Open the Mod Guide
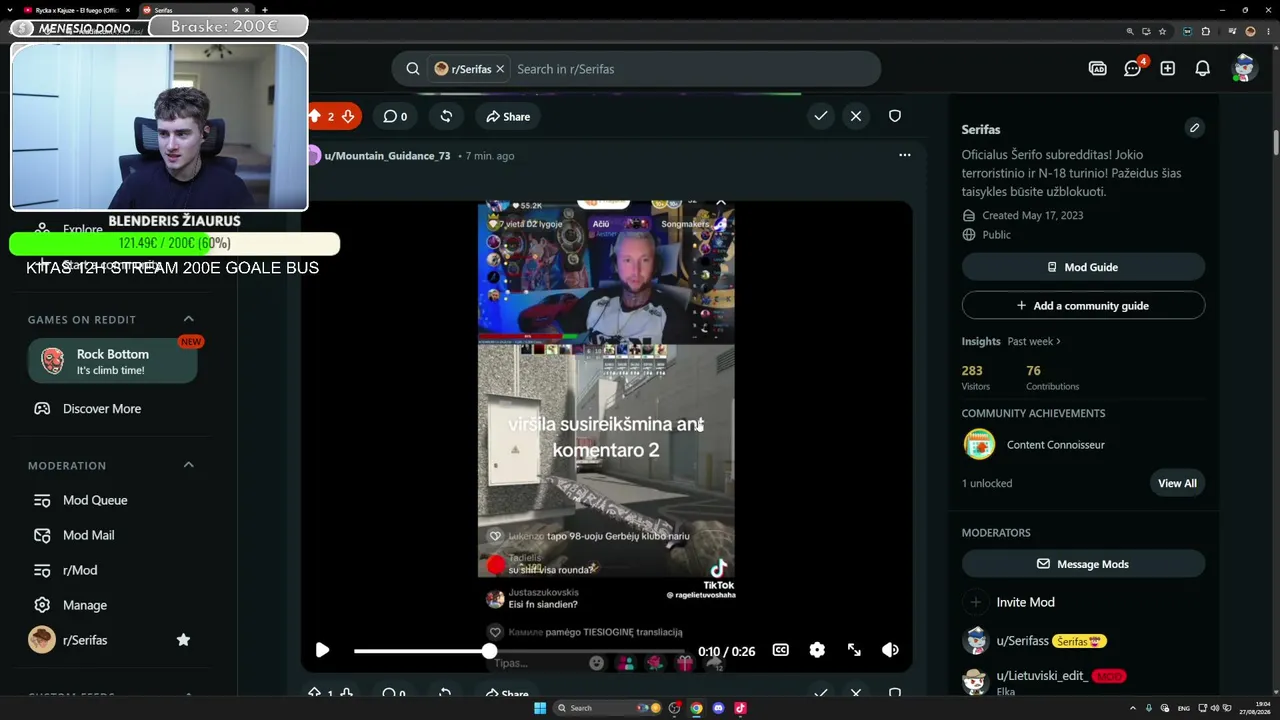Image resolution: width=1280 pixels, height=720 pixels. [1083, 267]
